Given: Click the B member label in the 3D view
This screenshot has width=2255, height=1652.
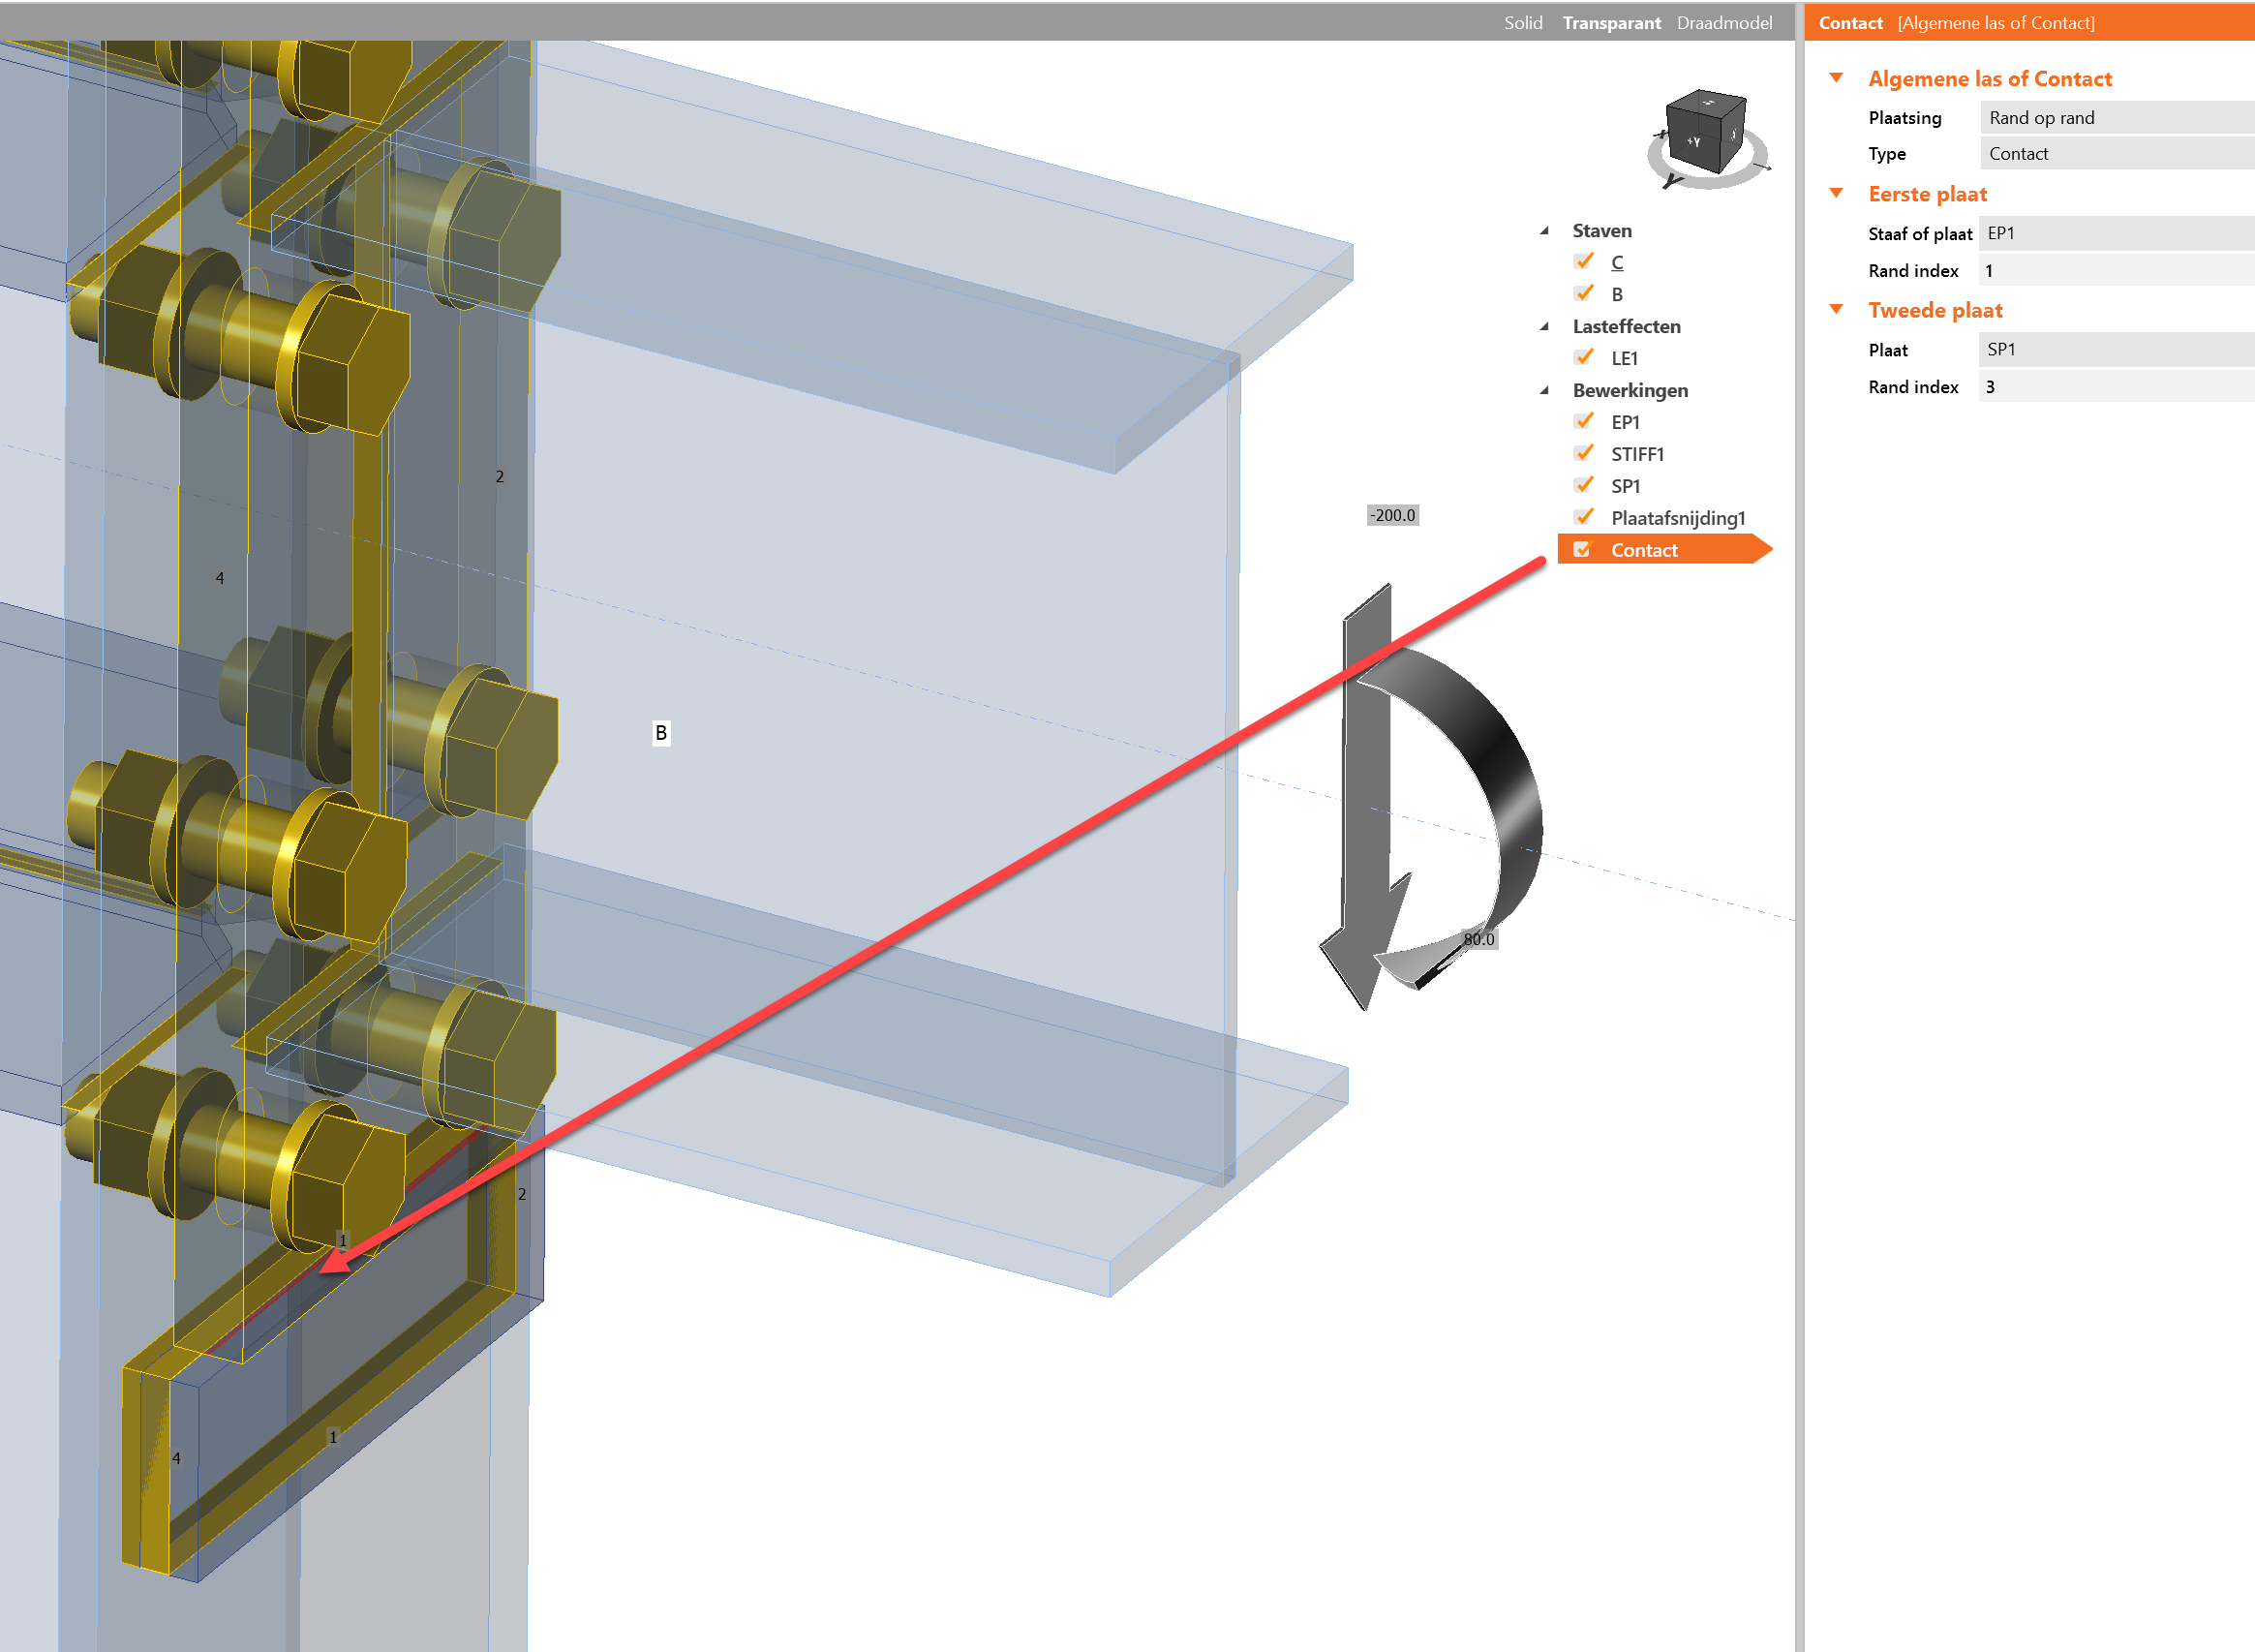Looking at the screenshot, I should (661, 733).
